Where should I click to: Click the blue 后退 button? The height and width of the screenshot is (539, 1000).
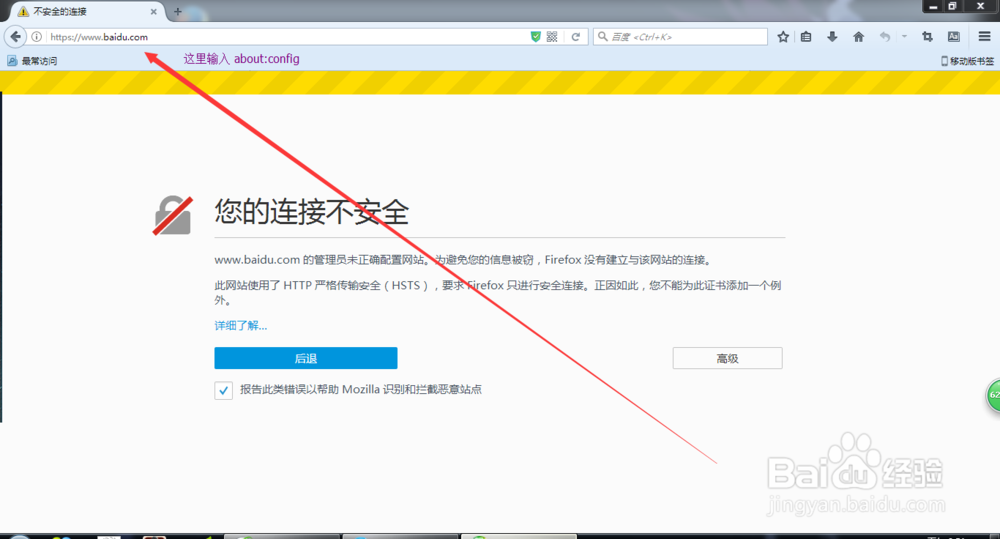(305, 358)
